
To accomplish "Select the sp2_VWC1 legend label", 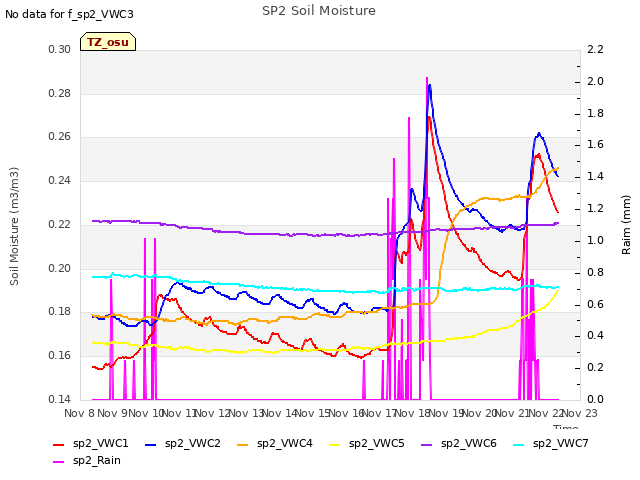I will pyautogui.click(x=100, y=444).
